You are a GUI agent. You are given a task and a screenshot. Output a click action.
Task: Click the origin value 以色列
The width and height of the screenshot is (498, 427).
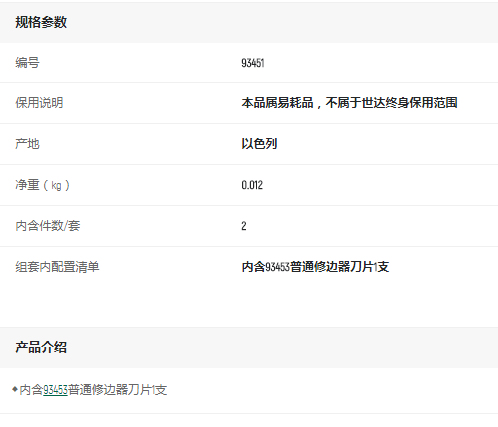(259, 144)
